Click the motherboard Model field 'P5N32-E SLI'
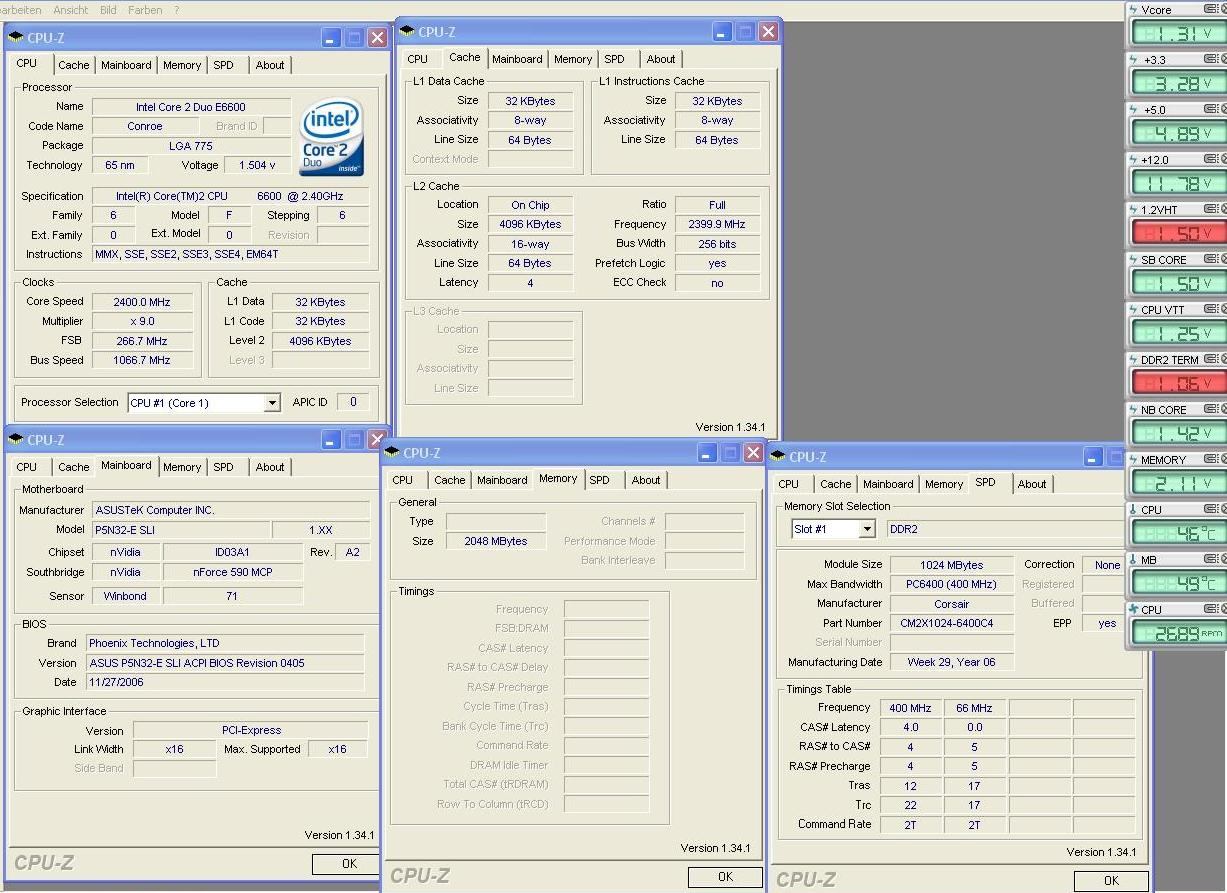 (180, 529)
